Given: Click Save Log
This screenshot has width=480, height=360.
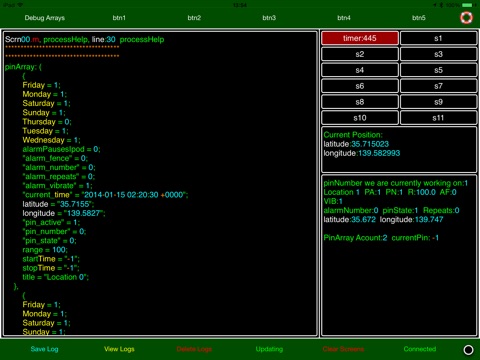Looking at the screenshot, I should pyautogui.click(x=44, y=349).
